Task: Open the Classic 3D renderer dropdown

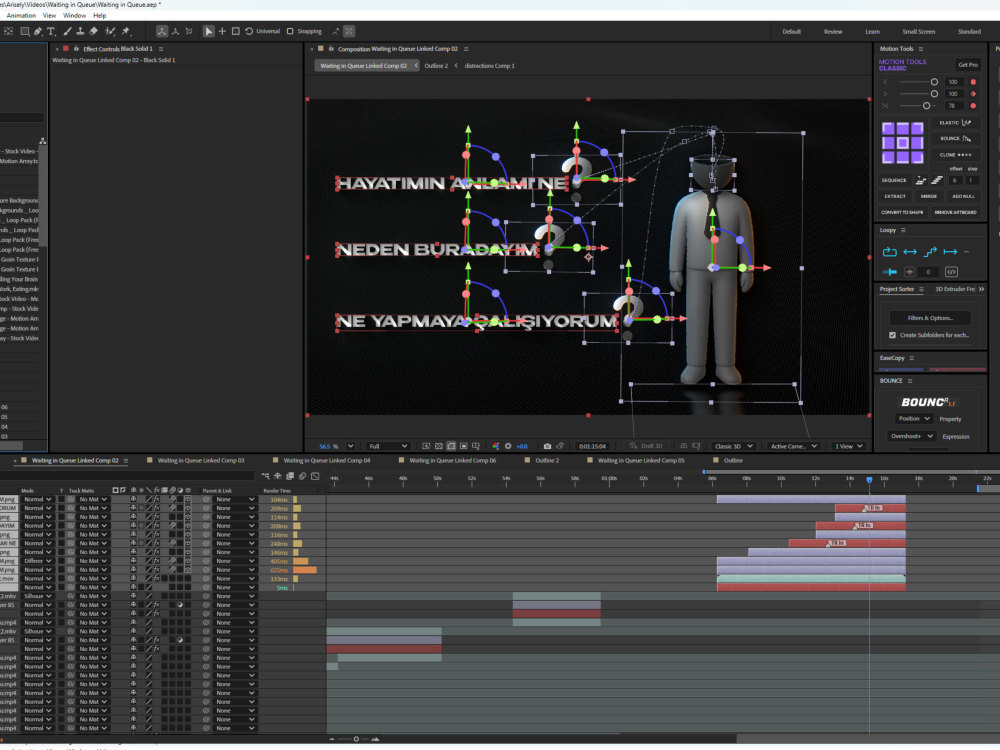Action: pyautogui.click(x=733, y=446)
